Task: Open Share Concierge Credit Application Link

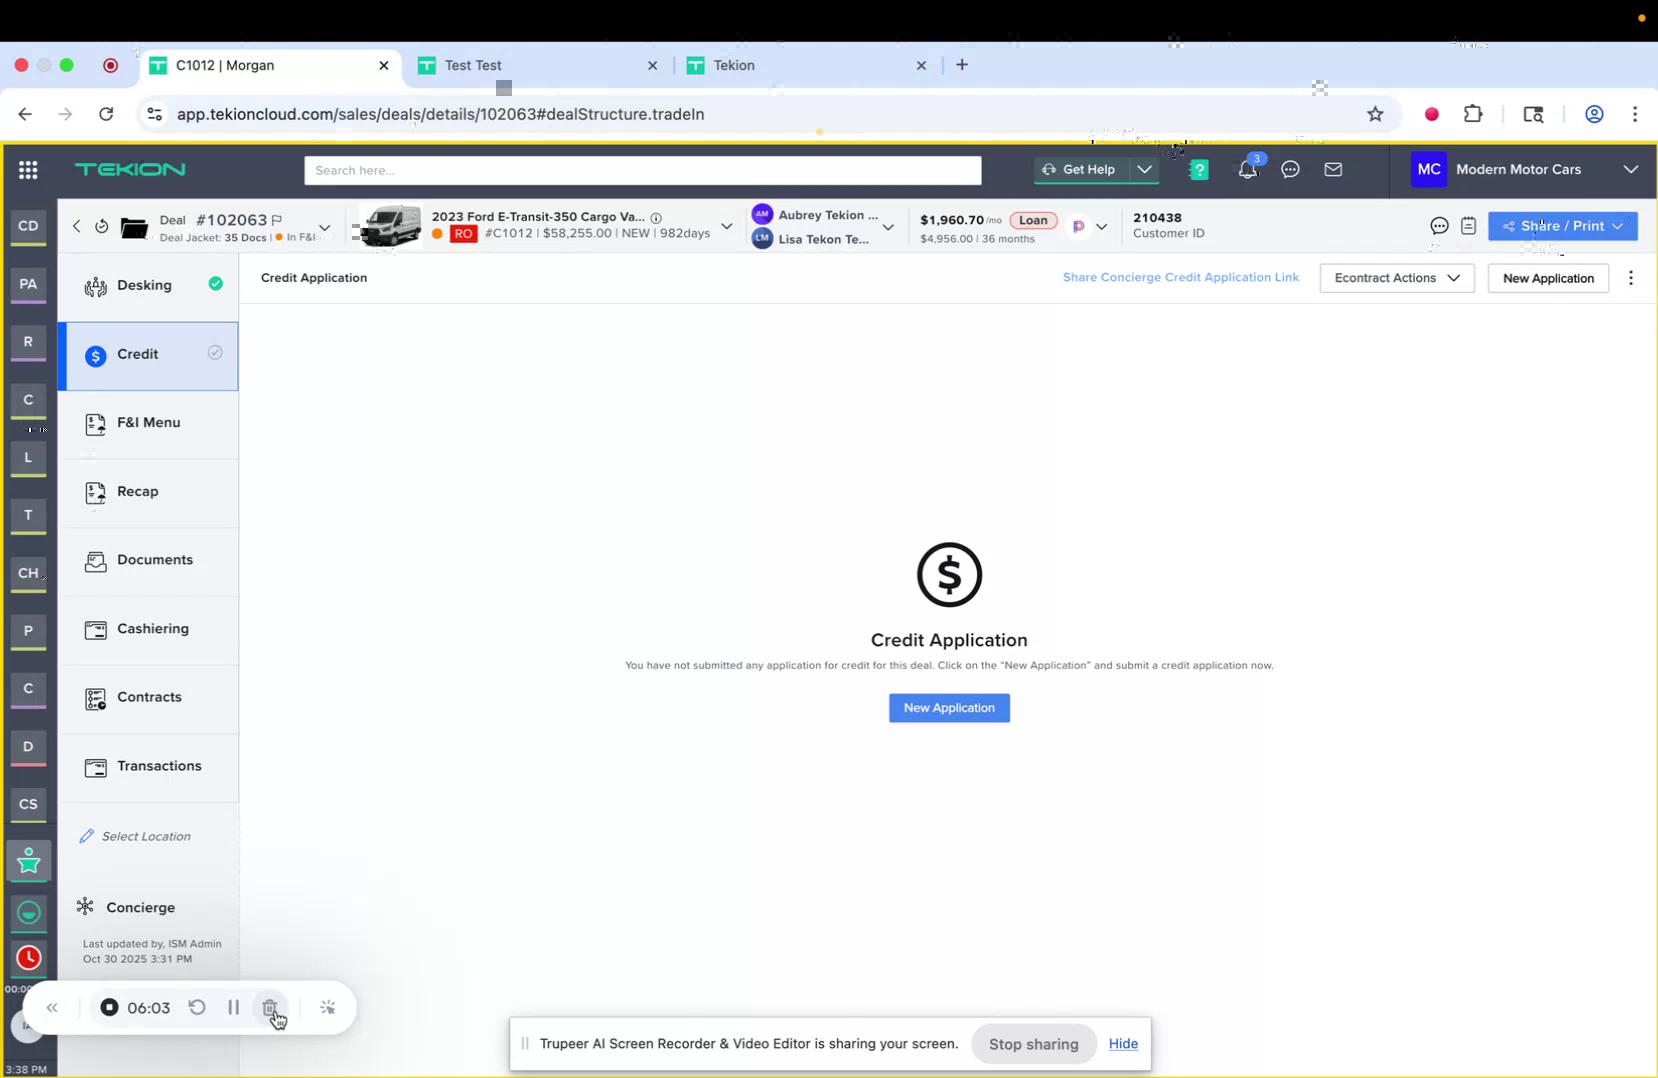Action: click(x=1180, y=277)
